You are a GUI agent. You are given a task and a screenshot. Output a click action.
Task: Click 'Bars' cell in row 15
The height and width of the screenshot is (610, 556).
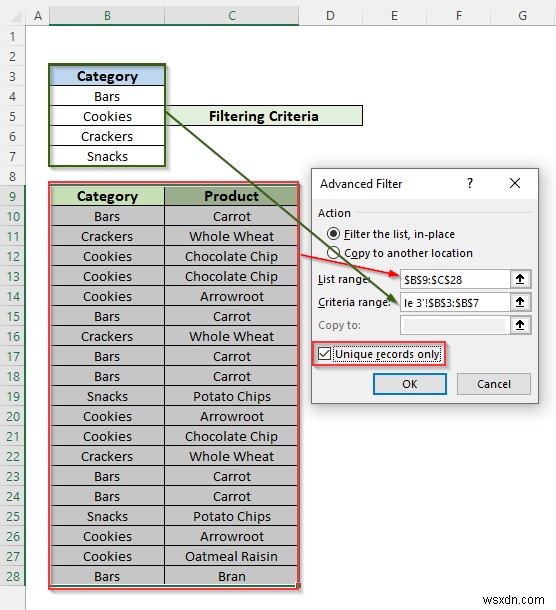click(x=107, y=316)
